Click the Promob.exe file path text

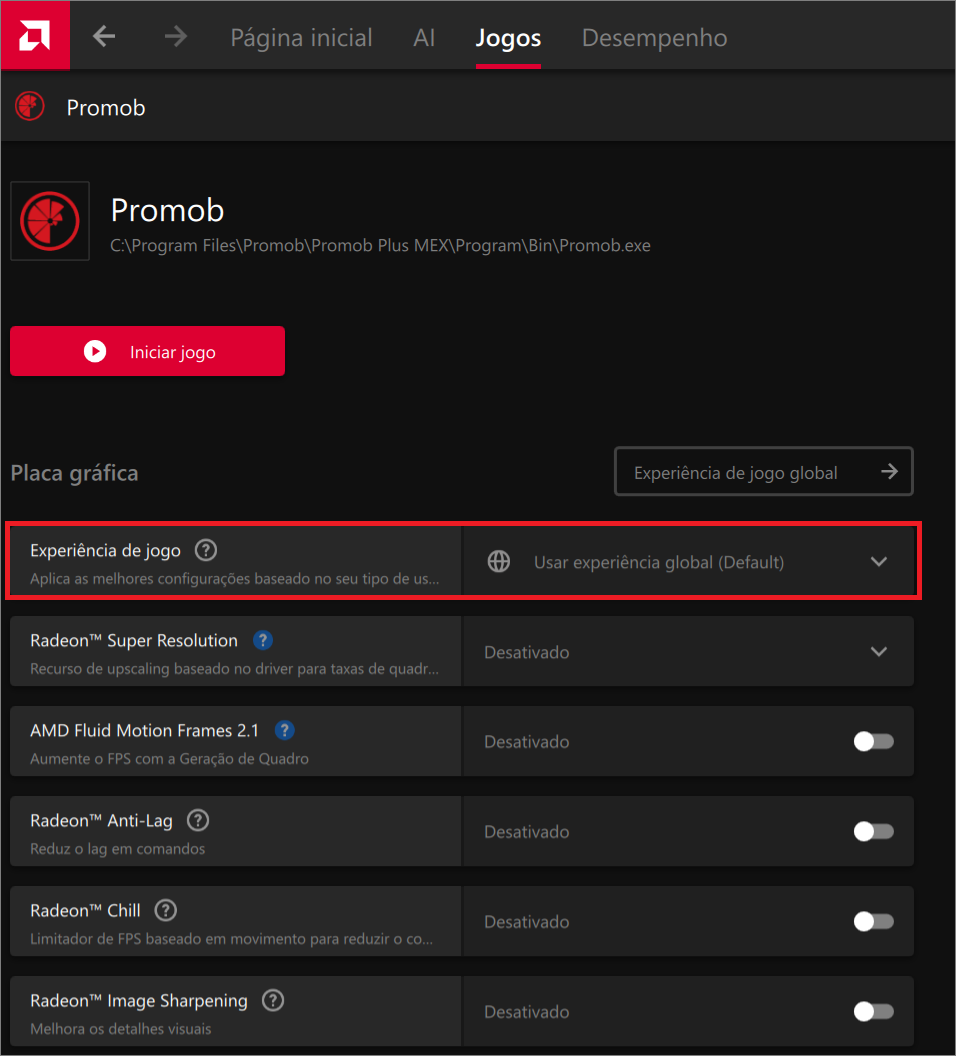coord(380,245)
